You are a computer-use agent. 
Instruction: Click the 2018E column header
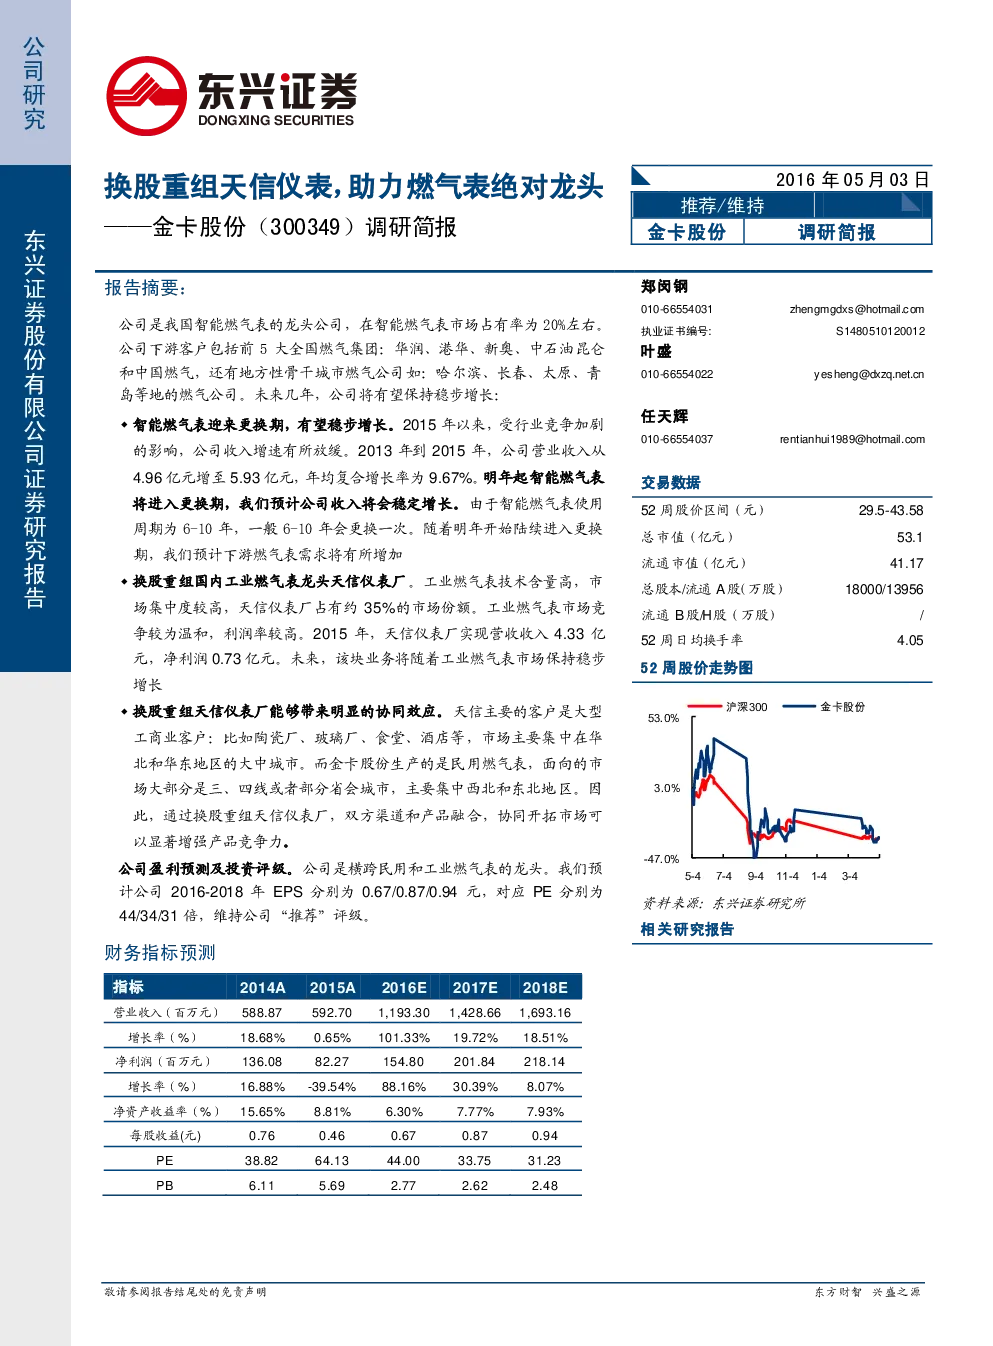(545, 987)
